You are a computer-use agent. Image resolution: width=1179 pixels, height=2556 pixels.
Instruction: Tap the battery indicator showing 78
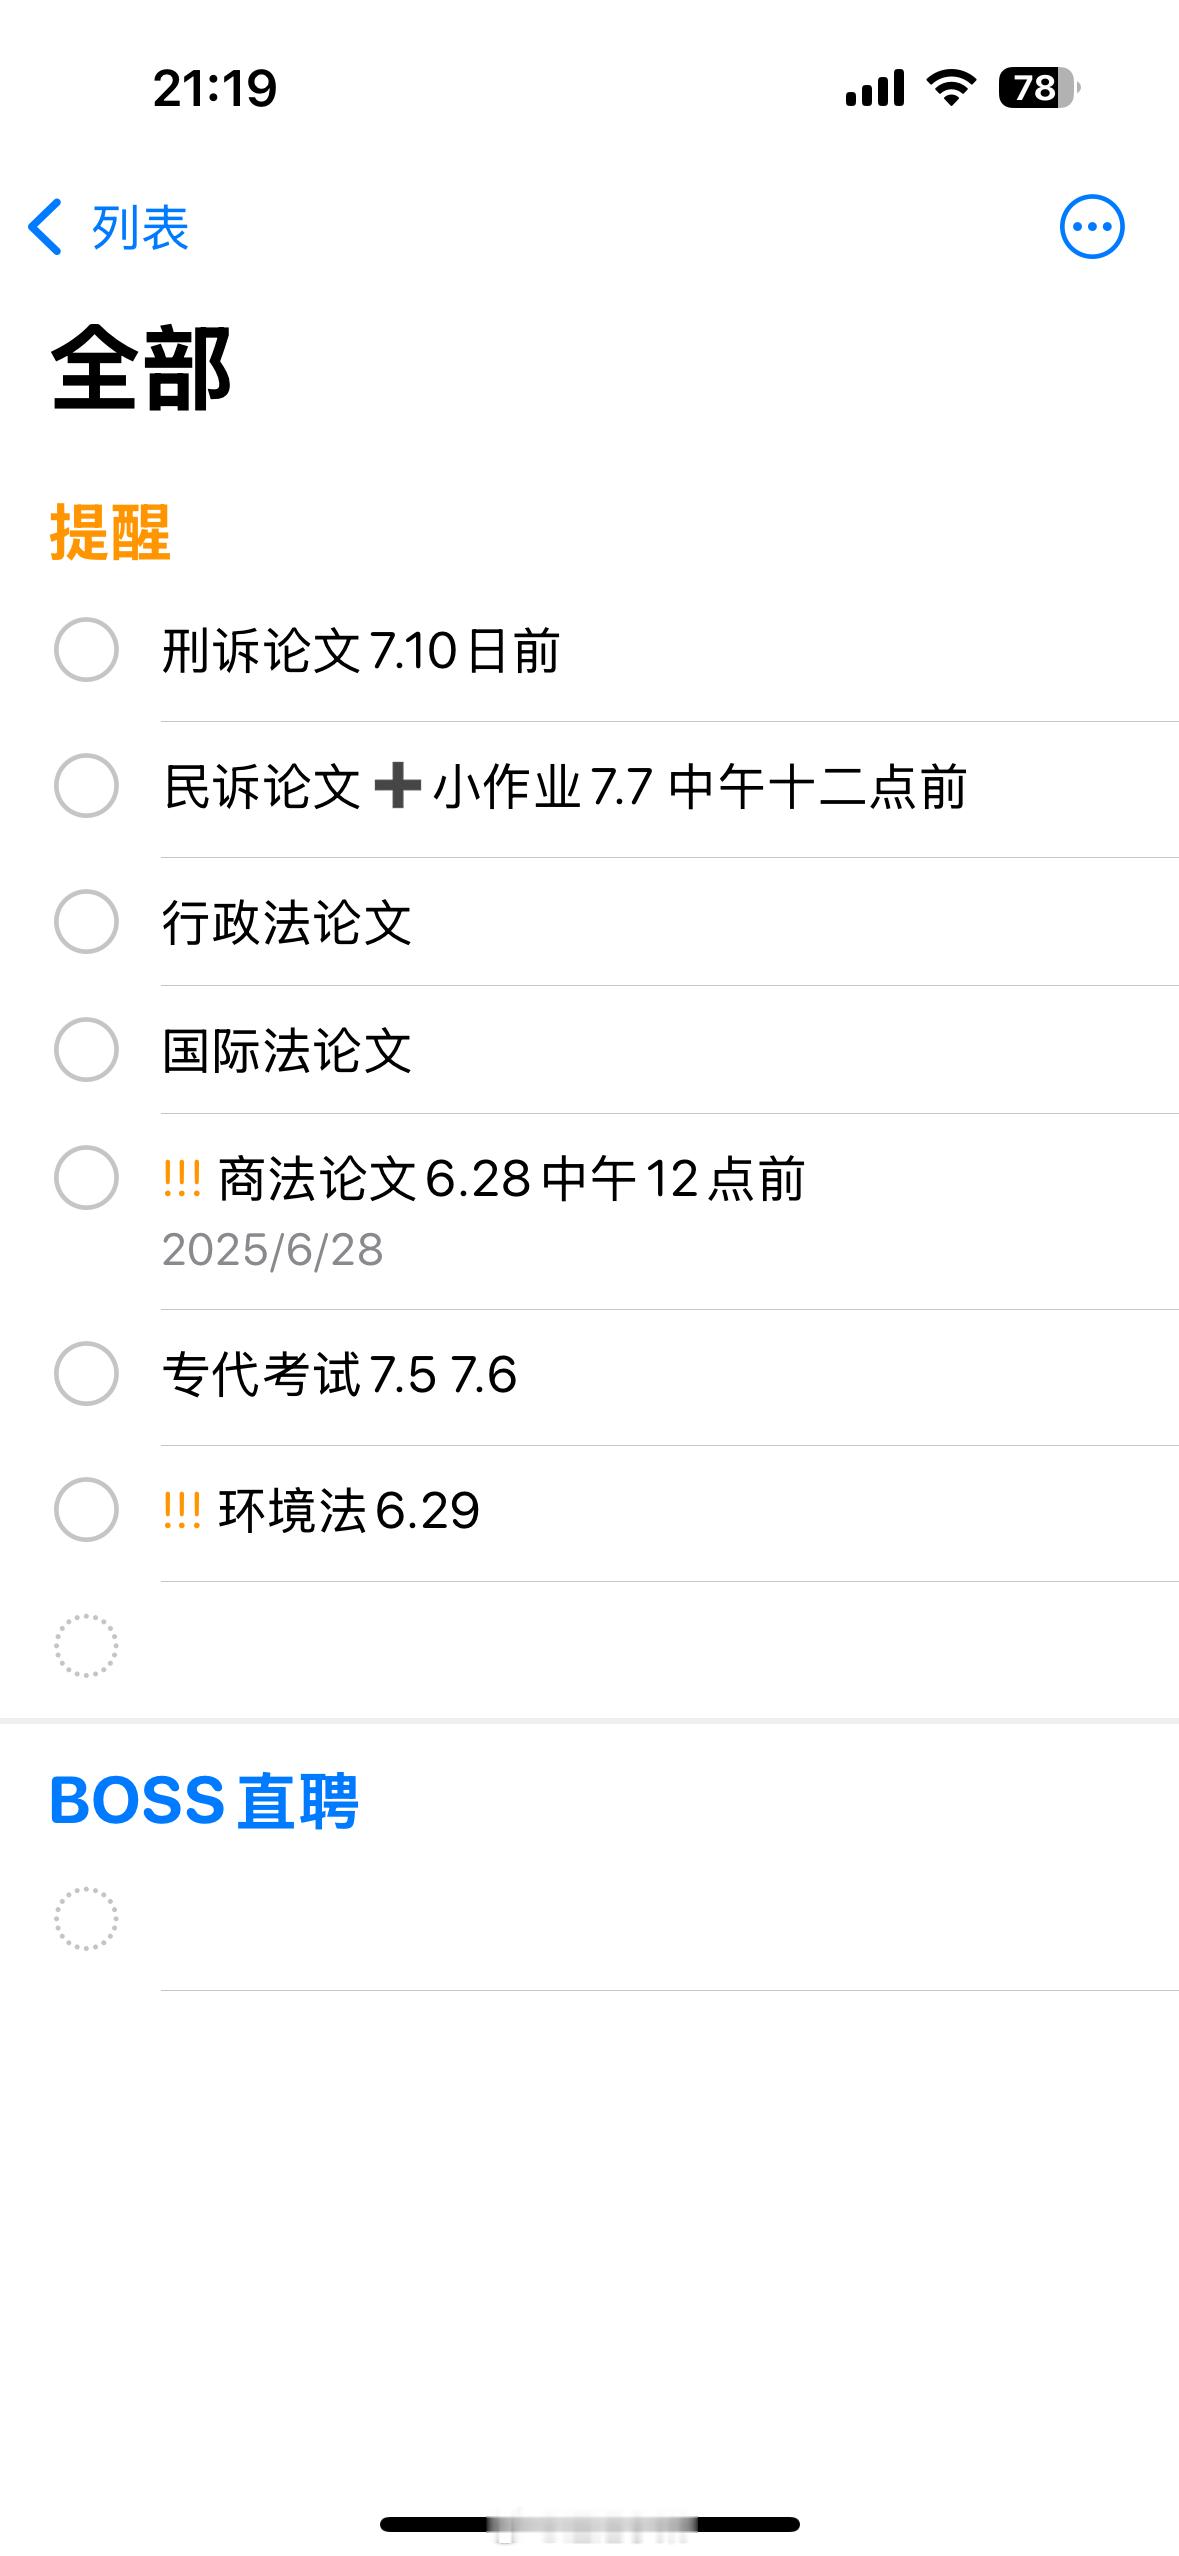coord(1039,88)
